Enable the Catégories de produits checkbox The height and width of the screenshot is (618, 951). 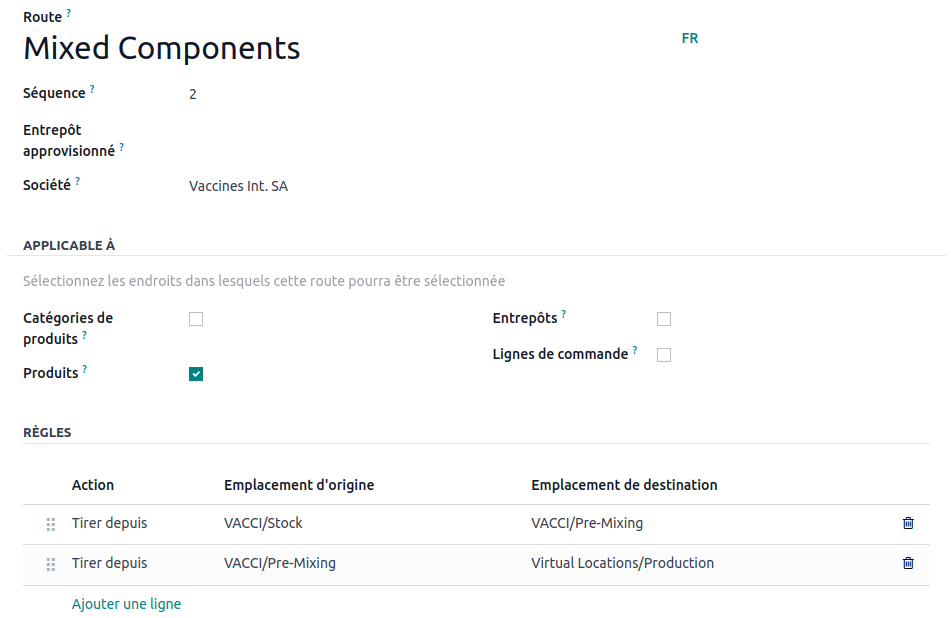[x=196, y=319]
